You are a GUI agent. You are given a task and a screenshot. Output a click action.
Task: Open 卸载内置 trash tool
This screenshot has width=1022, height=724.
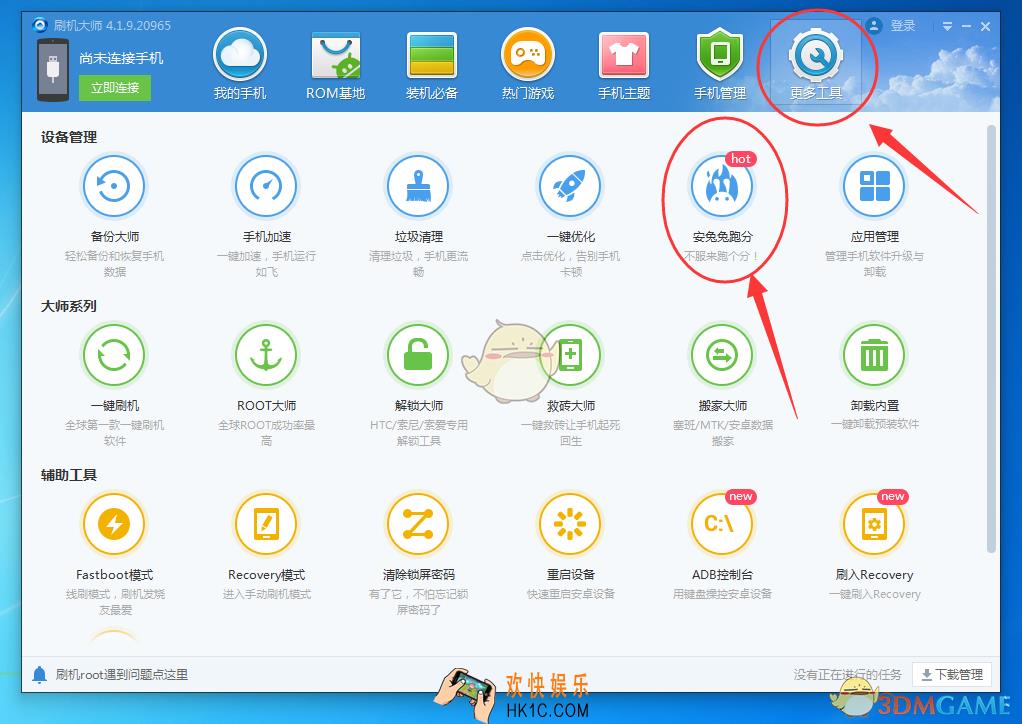[874, 355]
